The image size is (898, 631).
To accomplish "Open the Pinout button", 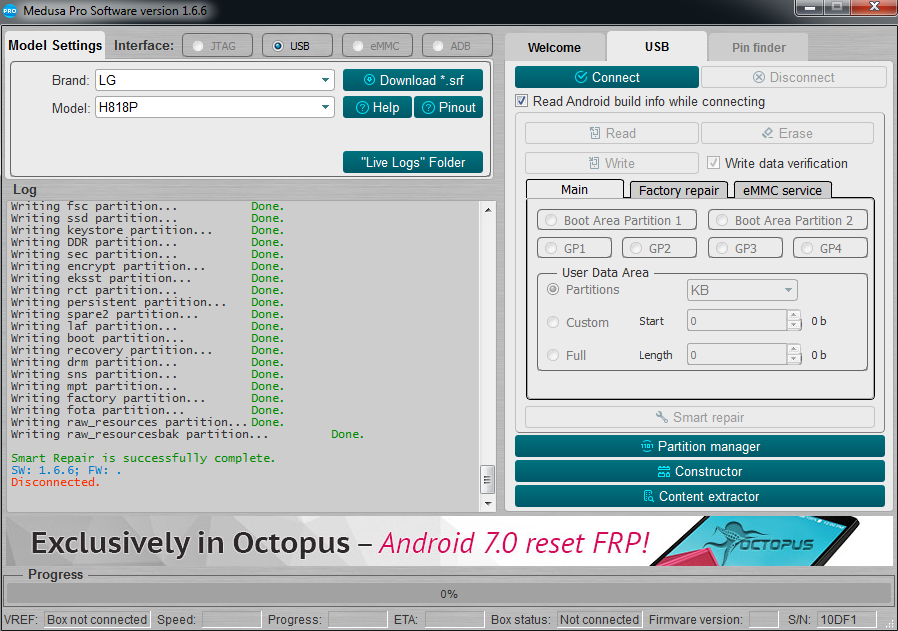I will [448, 108].
